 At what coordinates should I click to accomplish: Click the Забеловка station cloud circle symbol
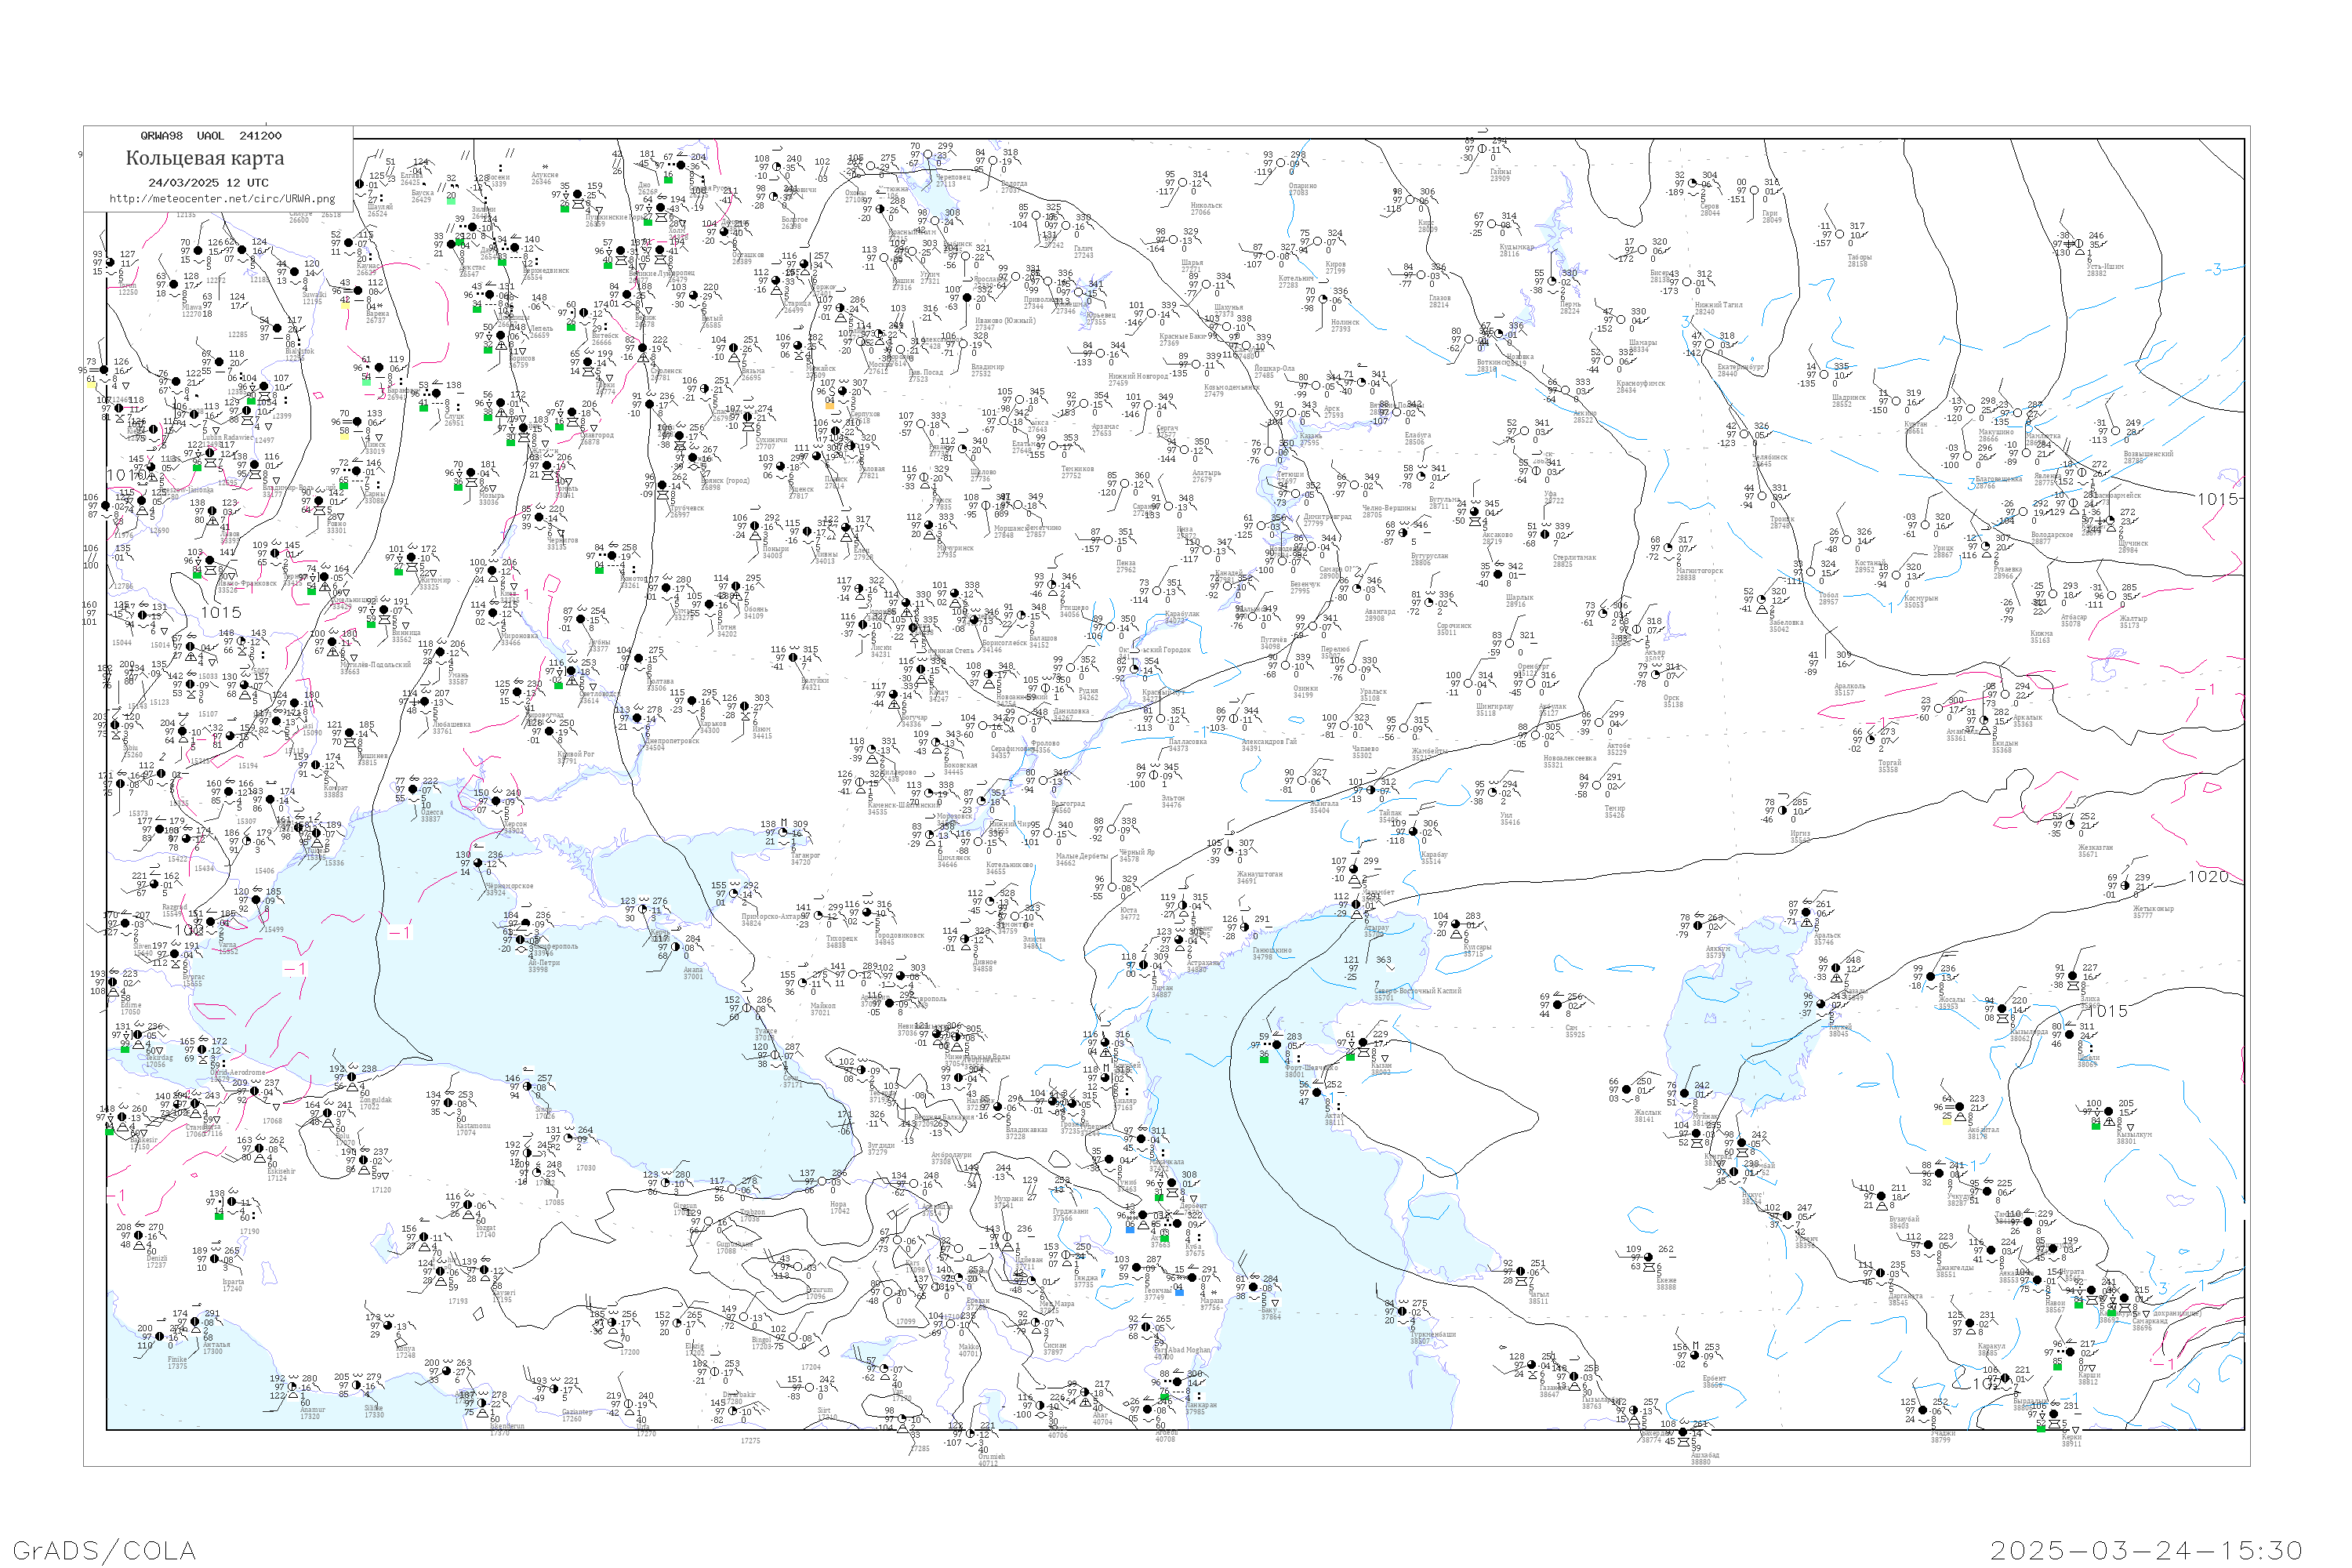pos(1762,600)
